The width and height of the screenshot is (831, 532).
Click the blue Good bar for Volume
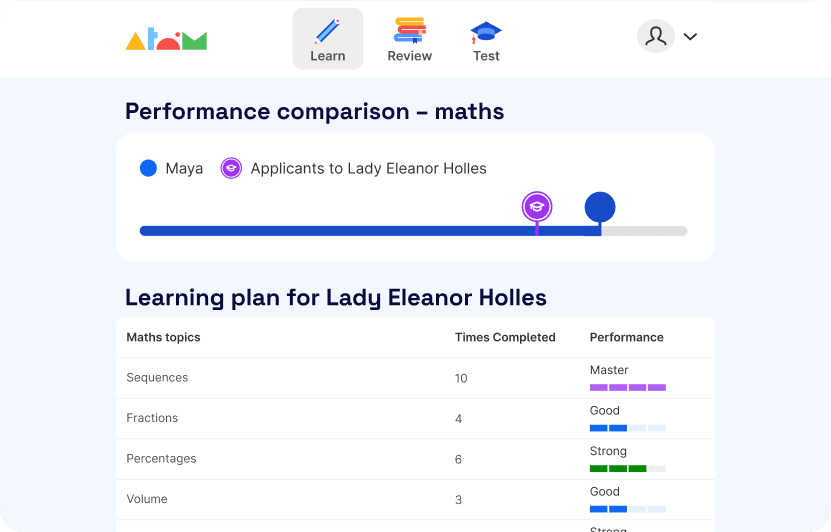pyautogui.click(x=627, y=509)
